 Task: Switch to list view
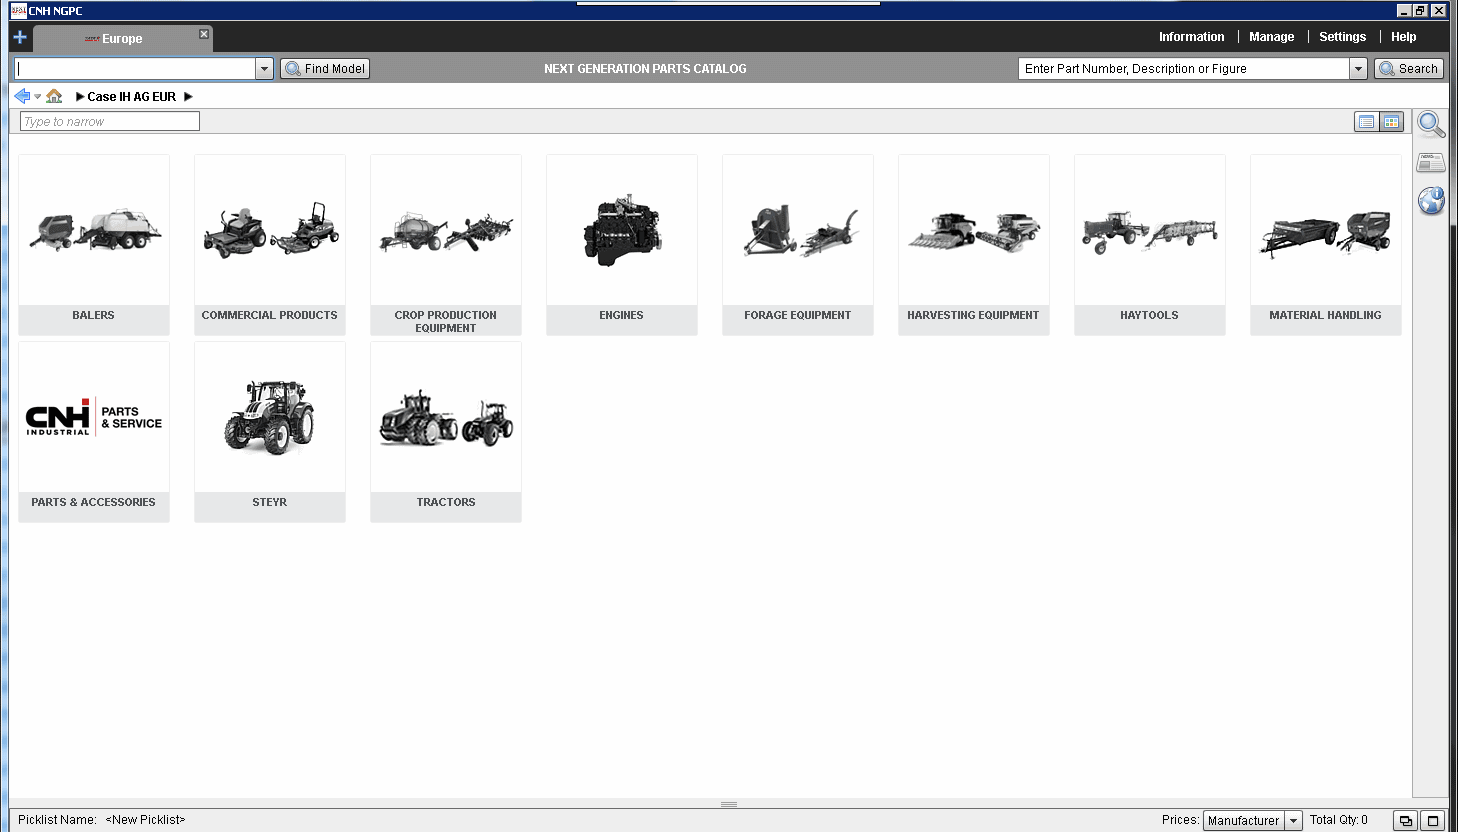1366,122
